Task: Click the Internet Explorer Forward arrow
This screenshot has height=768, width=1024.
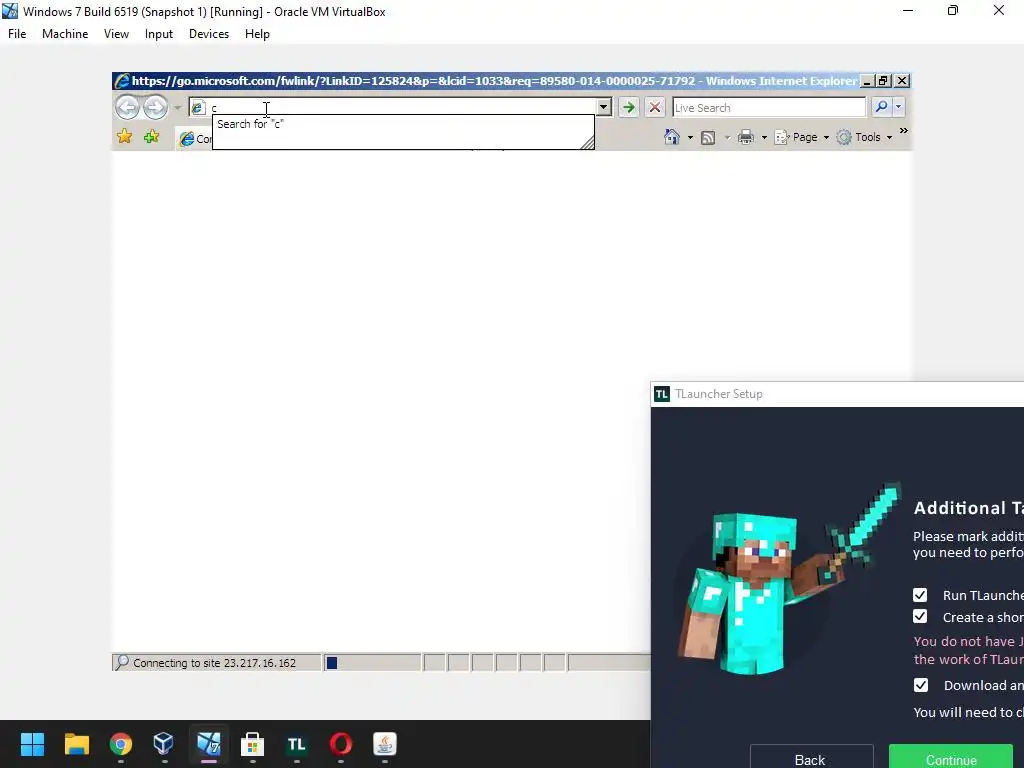Action: (155, 107)
